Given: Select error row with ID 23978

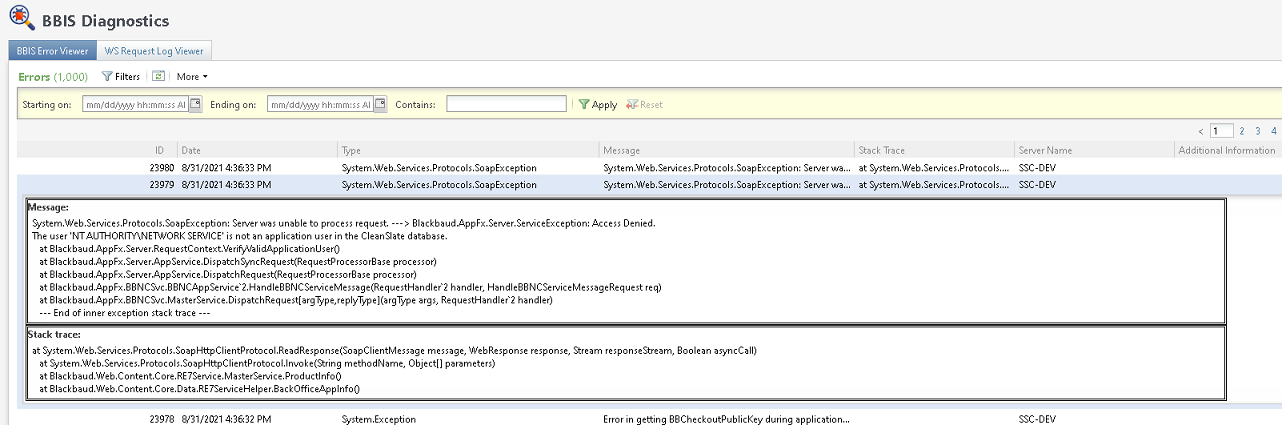Looking at the screenshot, I should (649, 419).
